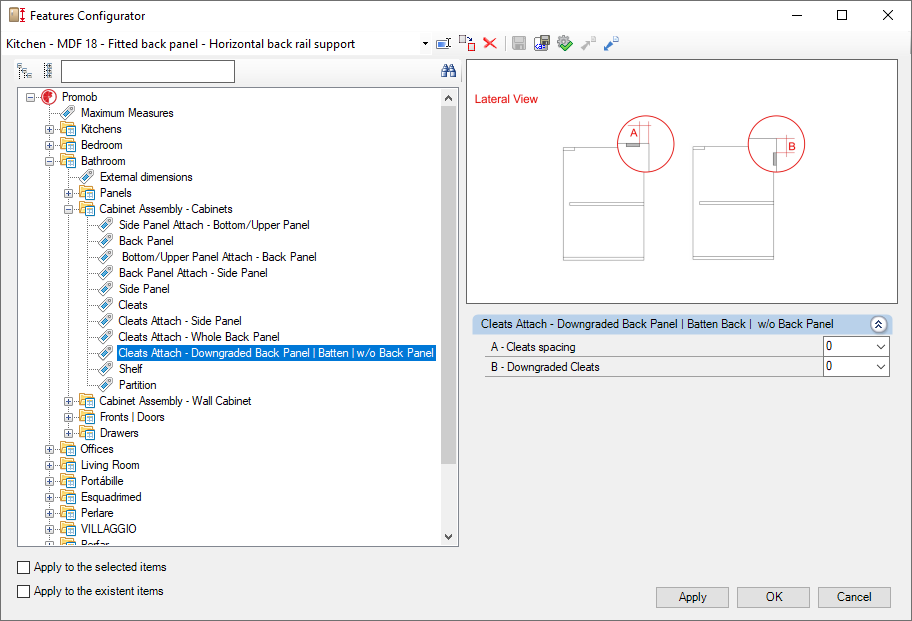The image size is (912, 621).
Task: Click the A - Cleats spacing label
Action: (533, 347)
